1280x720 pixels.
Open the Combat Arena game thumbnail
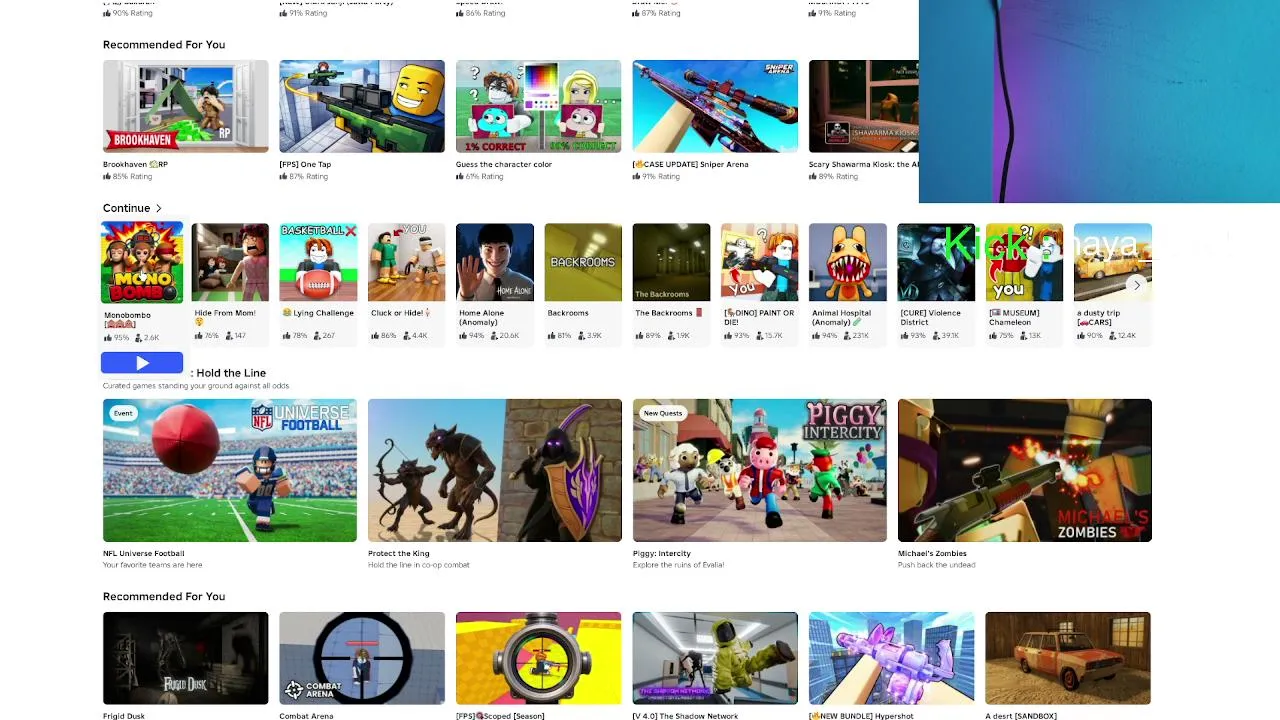point(362,658)
